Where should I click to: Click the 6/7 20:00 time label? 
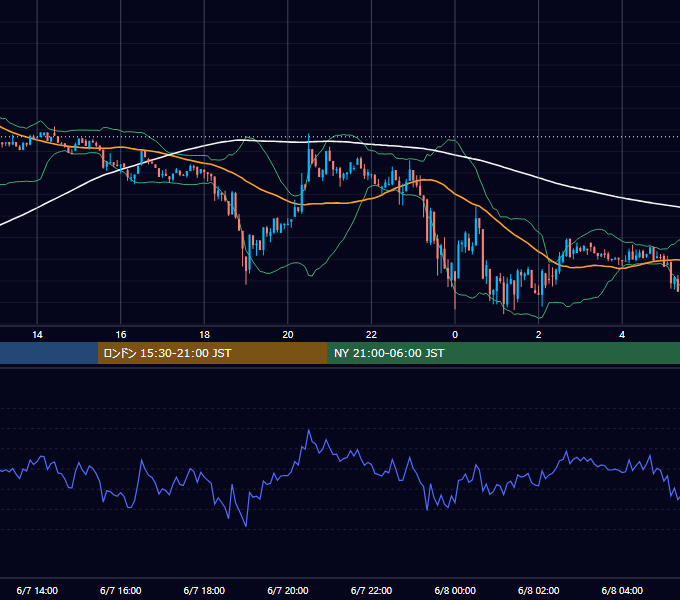(288, 591)
